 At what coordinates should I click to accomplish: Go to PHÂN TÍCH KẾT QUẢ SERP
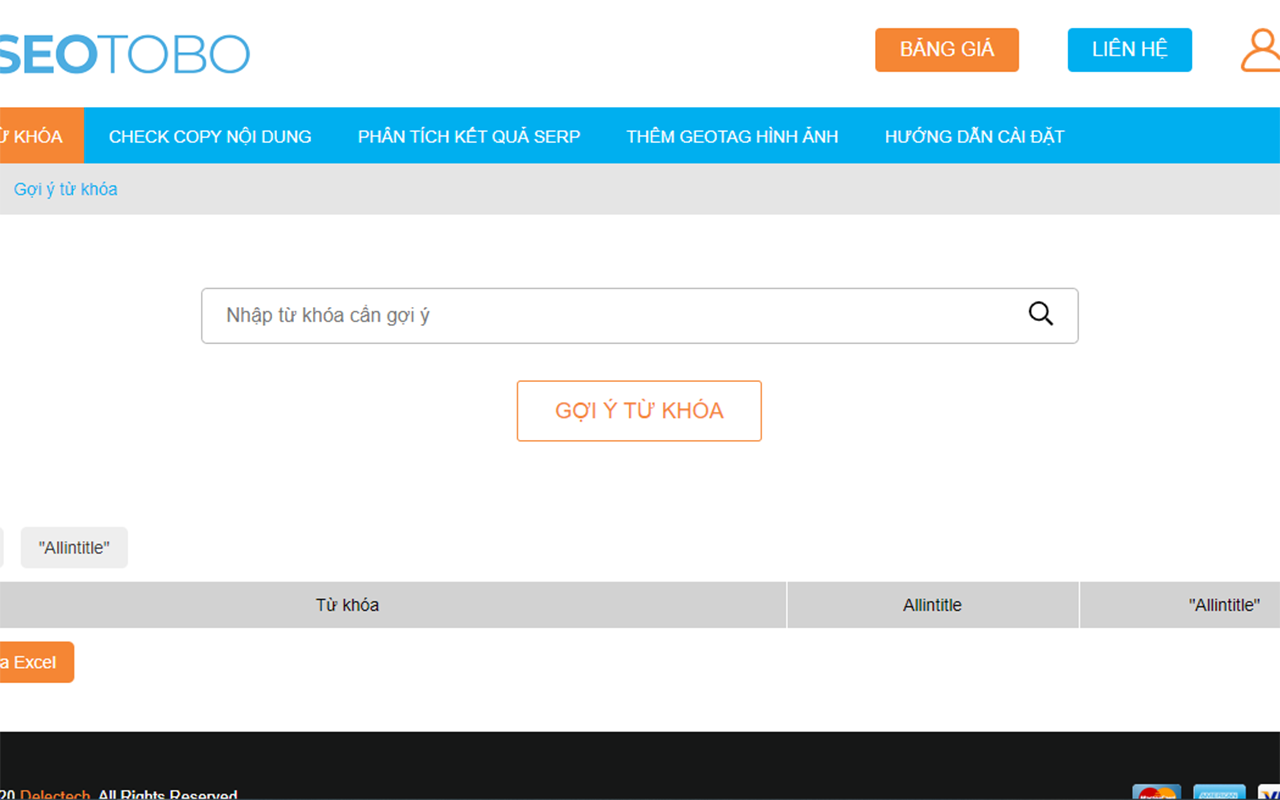click(x=469, y=136)
